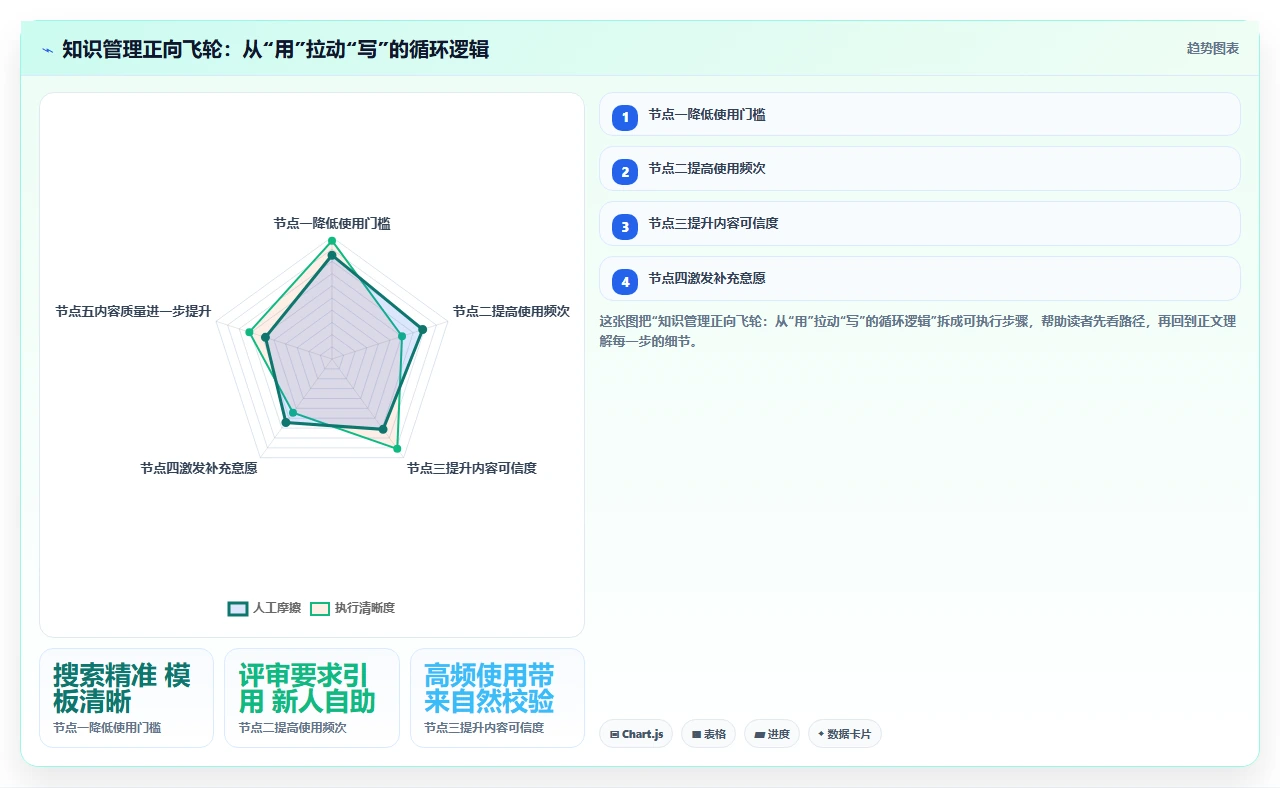Click radar axis label 节点五内容质量进一步提升

coord(133,311)
